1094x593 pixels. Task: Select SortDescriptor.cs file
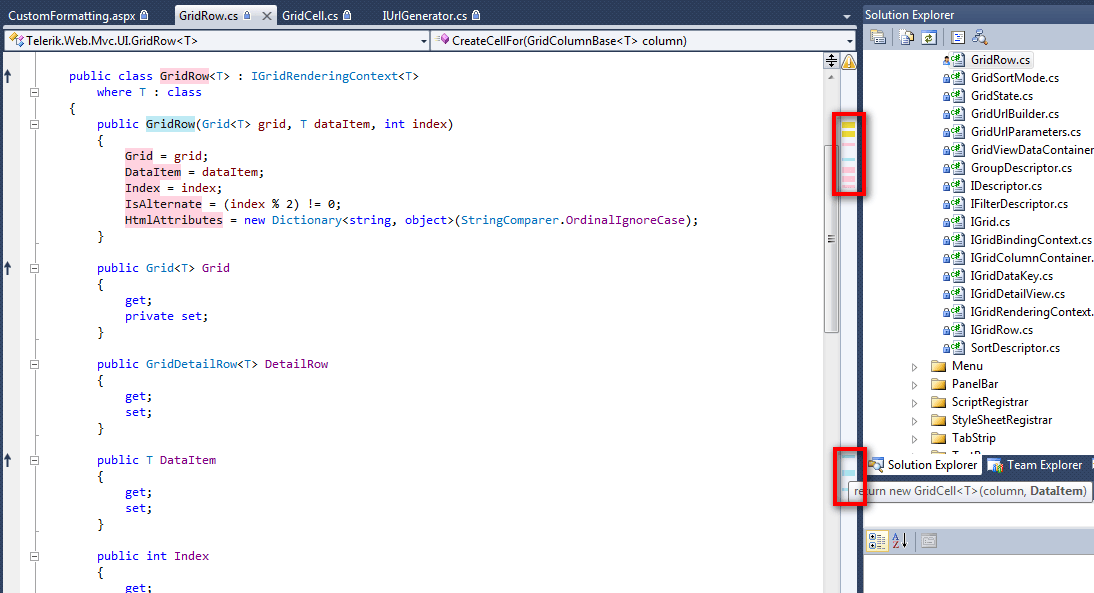tap(1015, 348)
